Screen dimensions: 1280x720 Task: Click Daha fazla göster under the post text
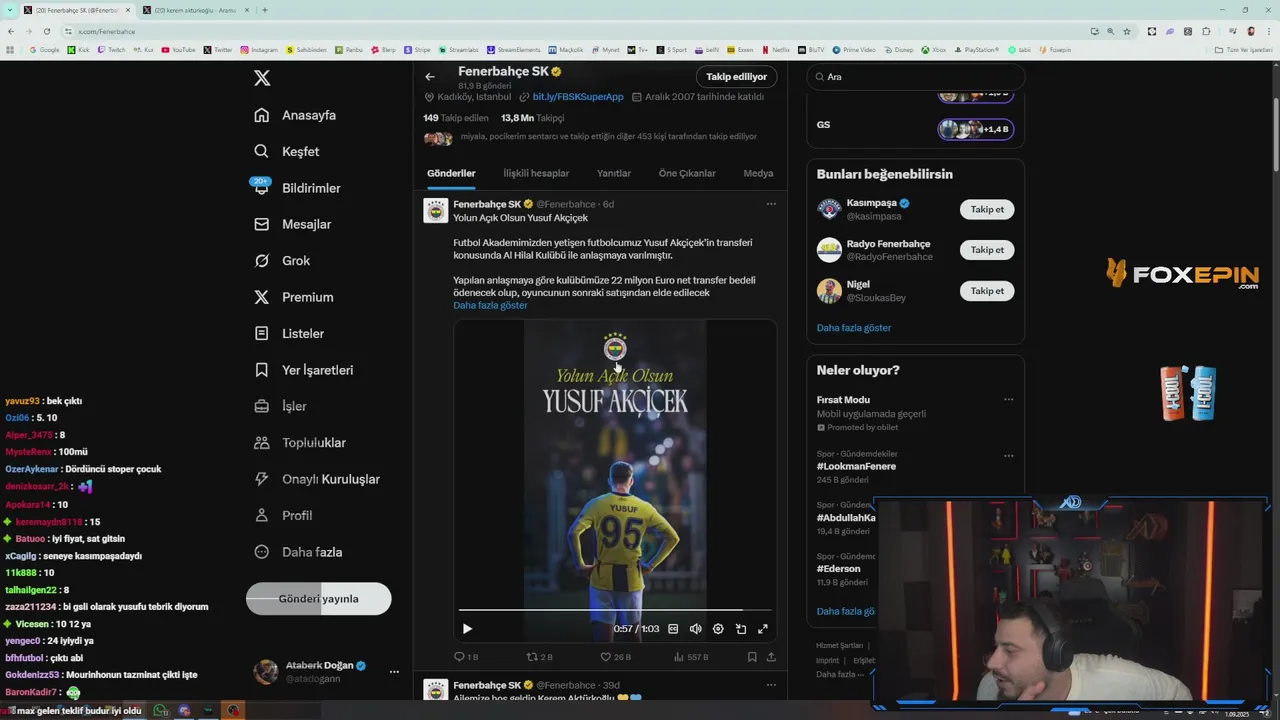pos(490,305)
